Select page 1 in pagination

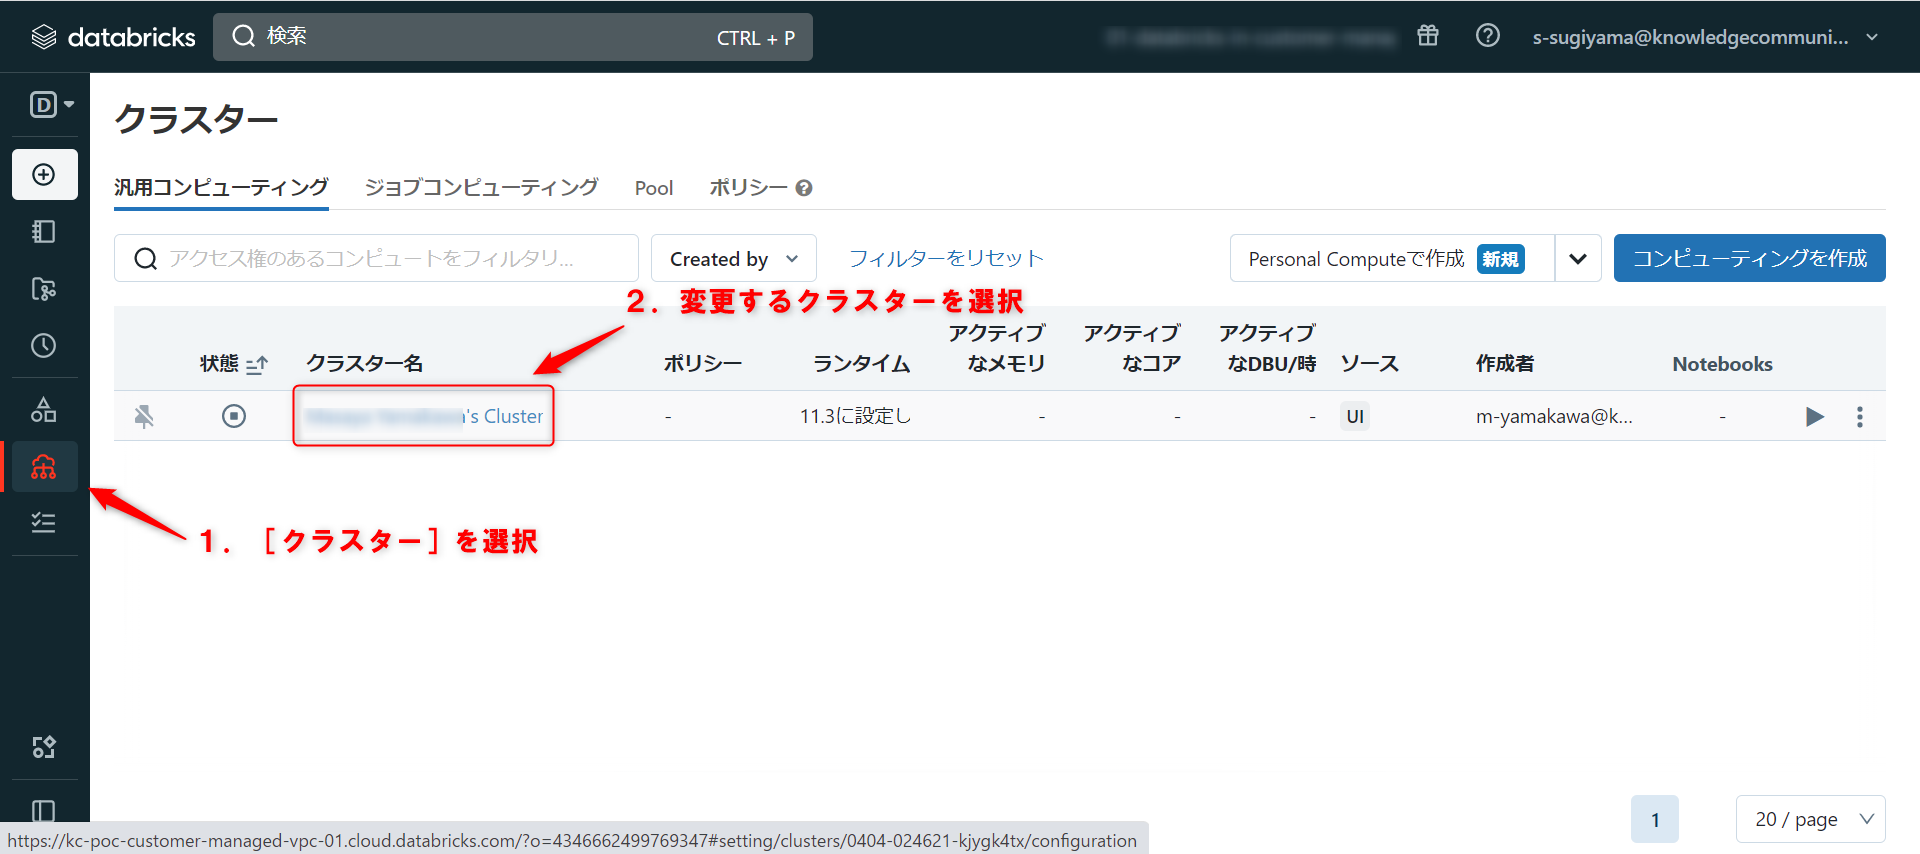tap(1655, 820)
